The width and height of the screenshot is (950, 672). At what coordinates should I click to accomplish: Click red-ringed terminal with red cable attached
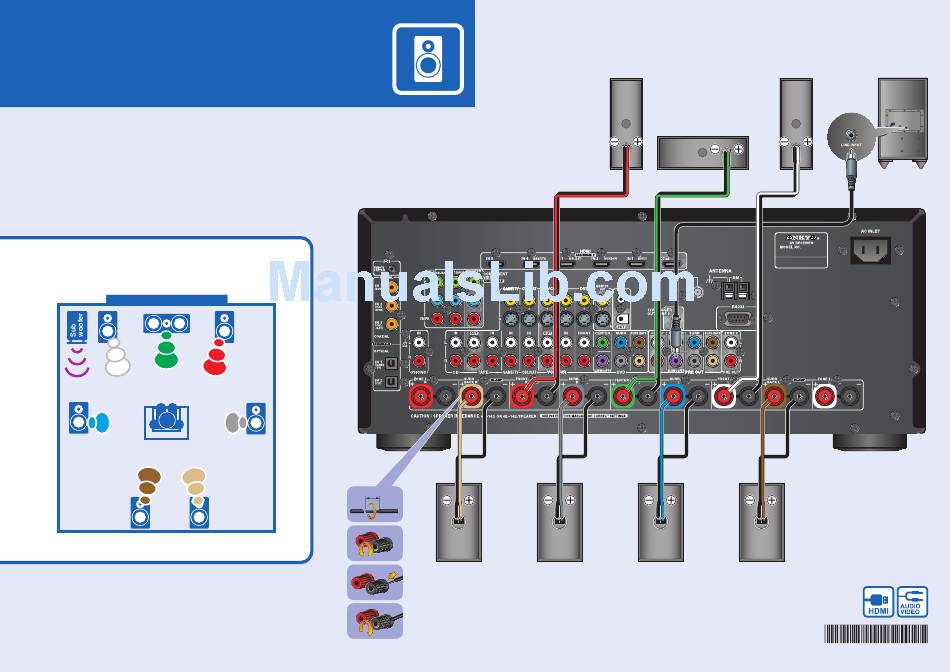pyautogui.click(x=522, y=397)
